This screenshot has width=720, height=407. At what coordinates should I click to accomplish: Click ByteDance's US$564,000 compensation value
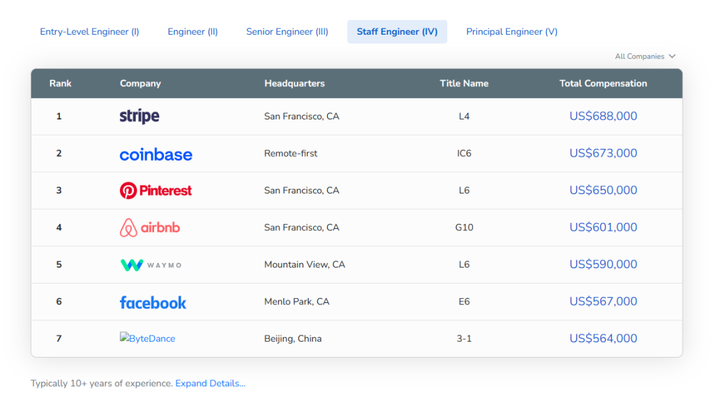(x=603, y=338)
